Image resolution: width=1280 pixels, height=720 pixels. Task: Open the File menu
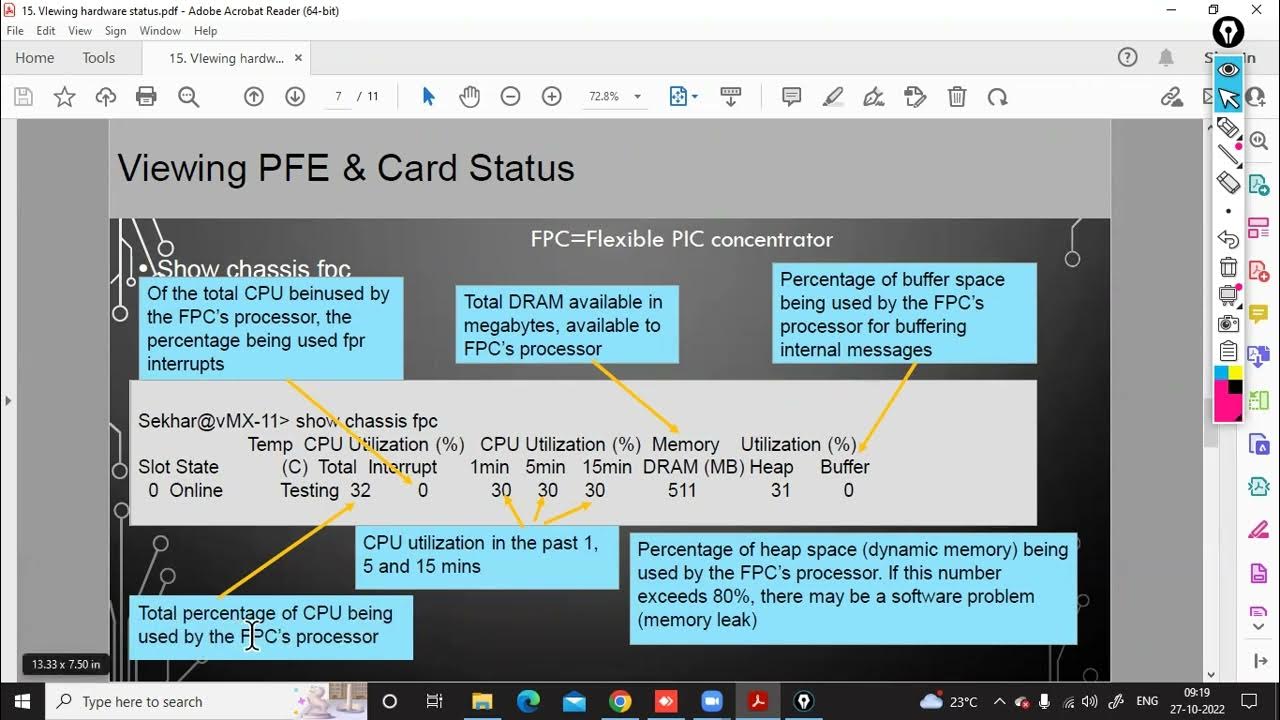point(15,31)
